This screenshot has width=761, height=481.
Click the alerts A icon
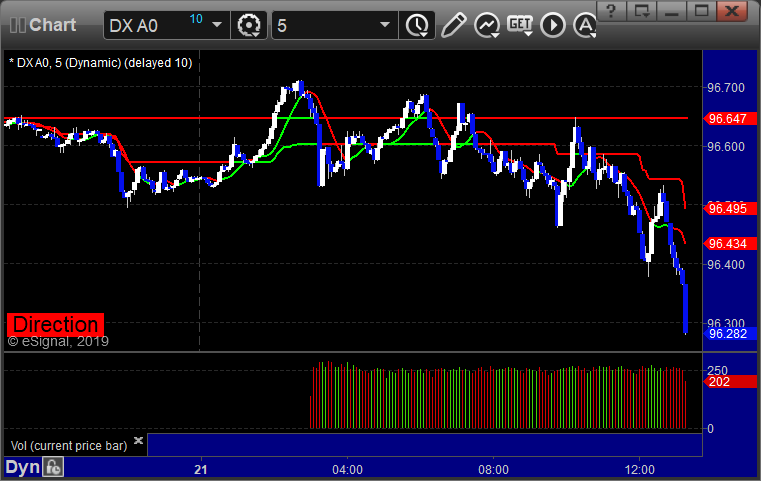point(585,25)
